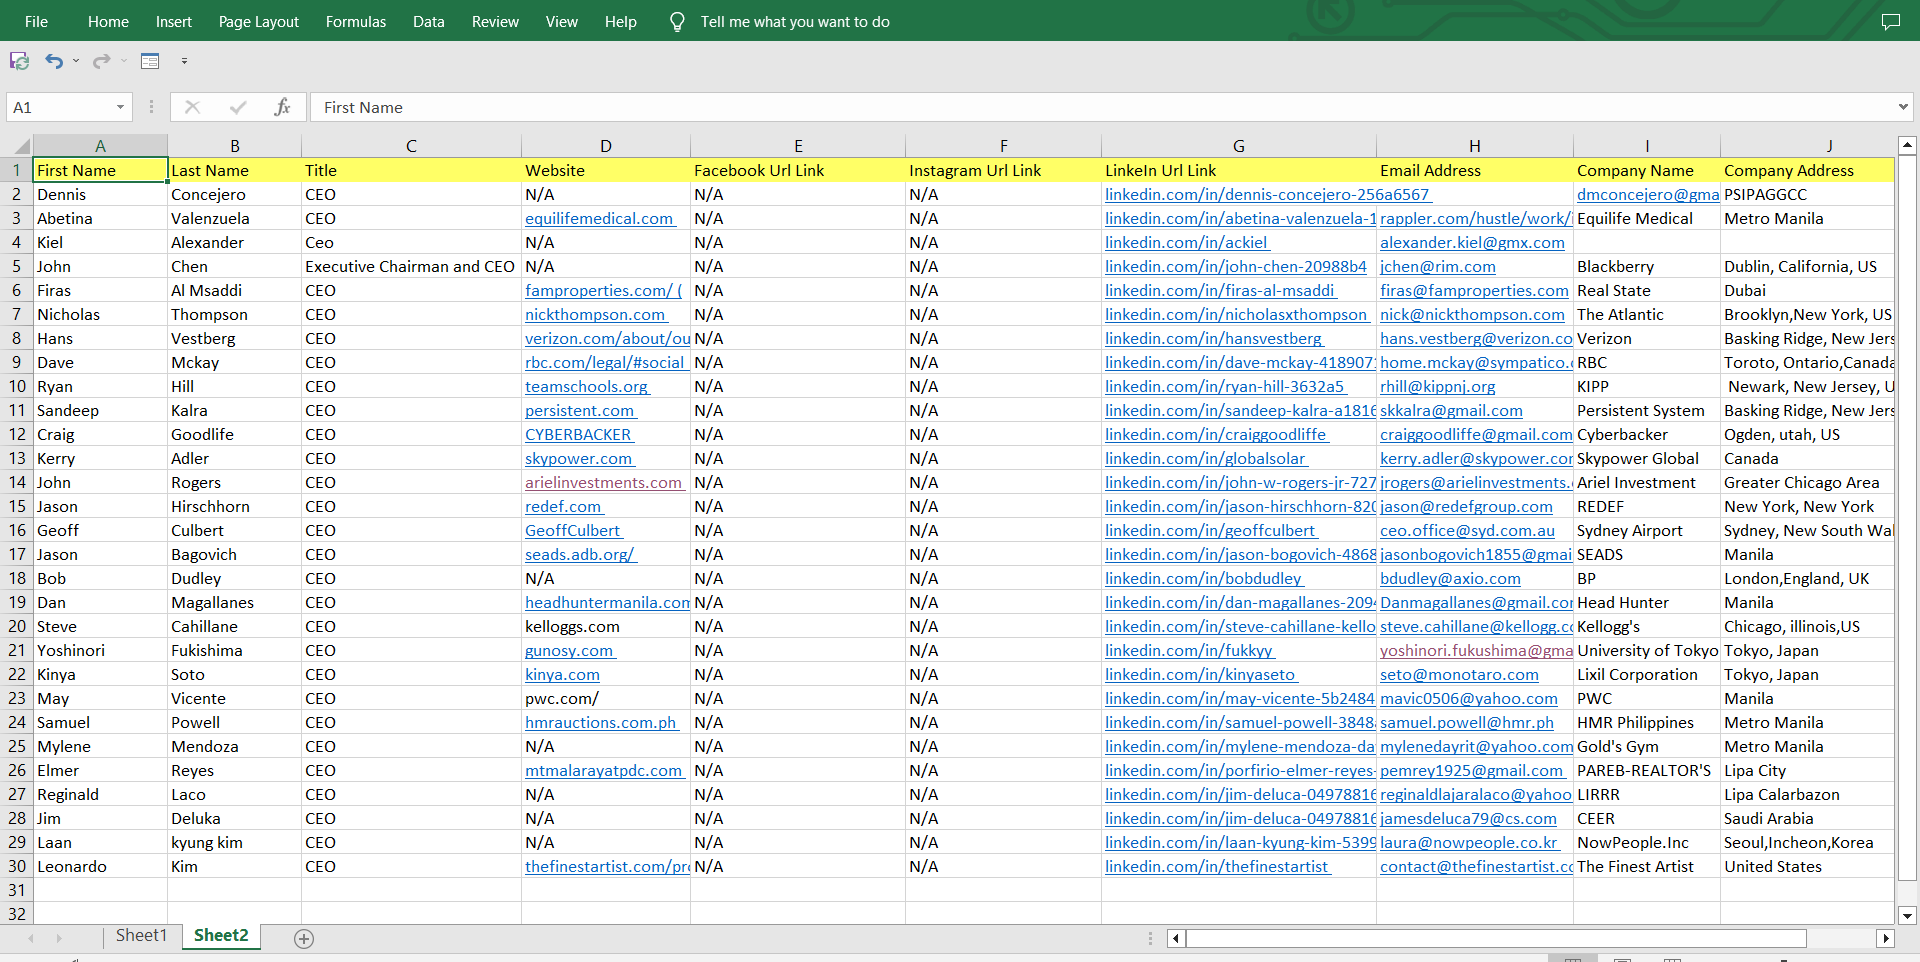Open the hmrauctions.com.ph website link

tap(601, 722)
